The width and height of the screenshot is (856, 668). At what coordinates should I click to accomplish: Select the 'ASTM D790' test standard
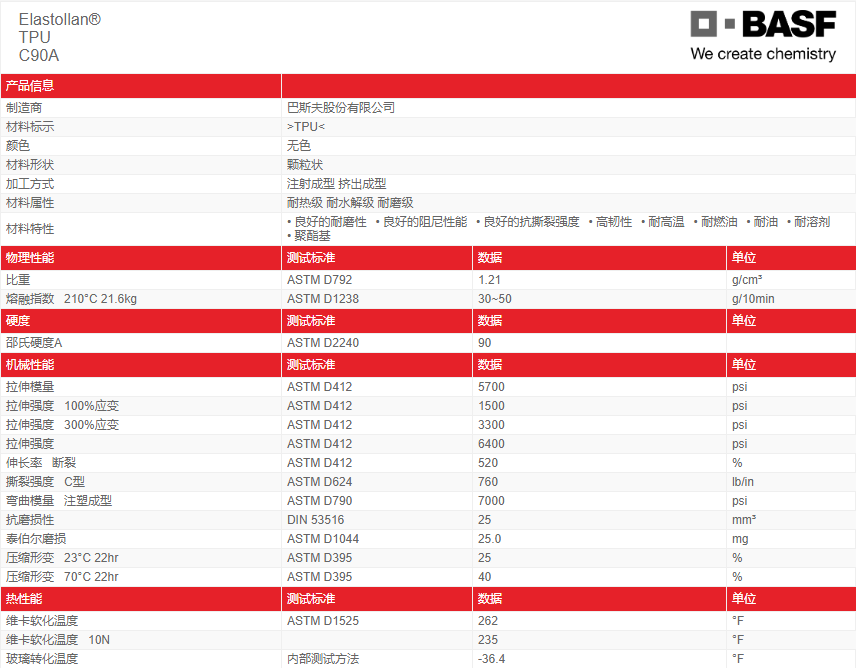[x=319, y=501]
